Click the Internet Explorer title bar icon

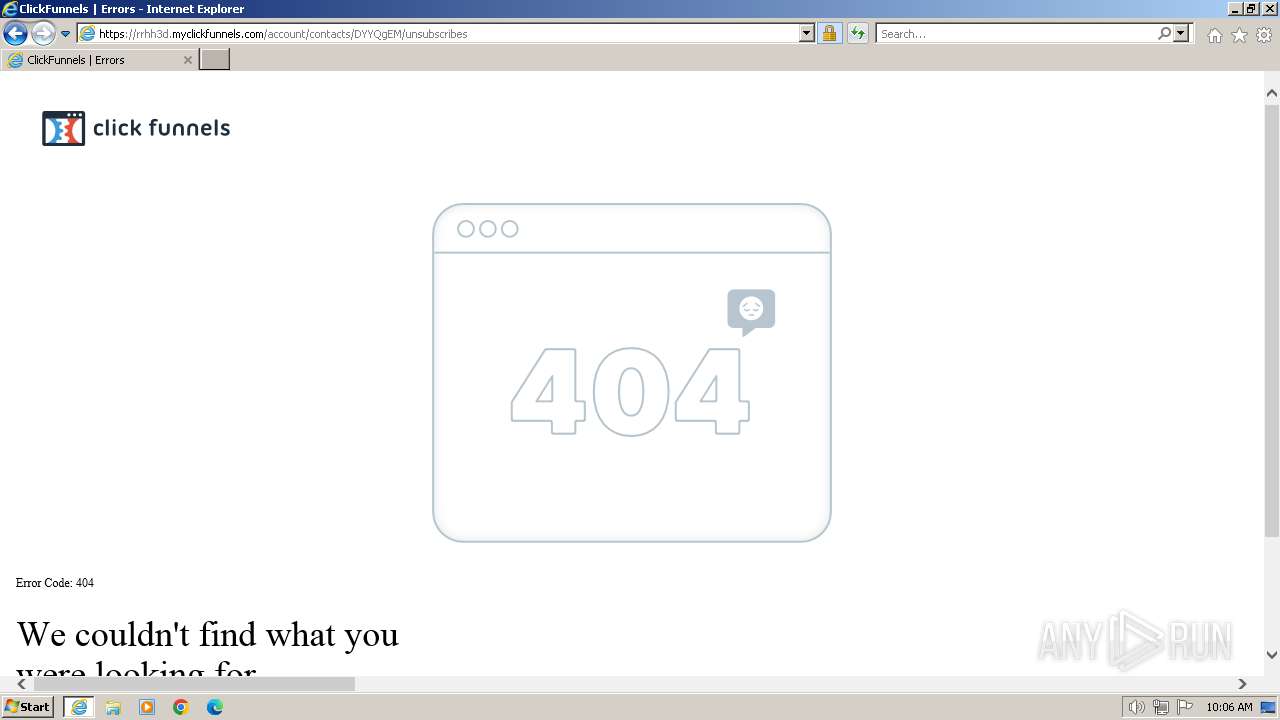[x=9, y=9]
